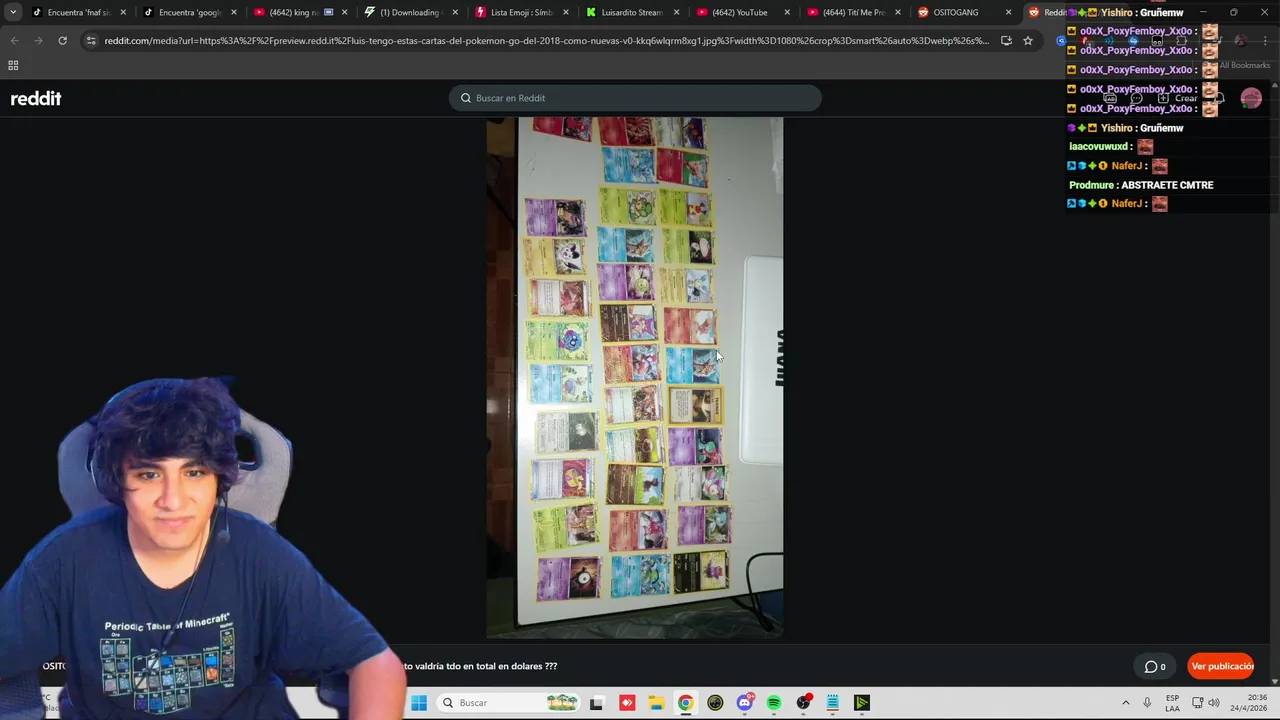Click the address bar URL

coord(545,40)
